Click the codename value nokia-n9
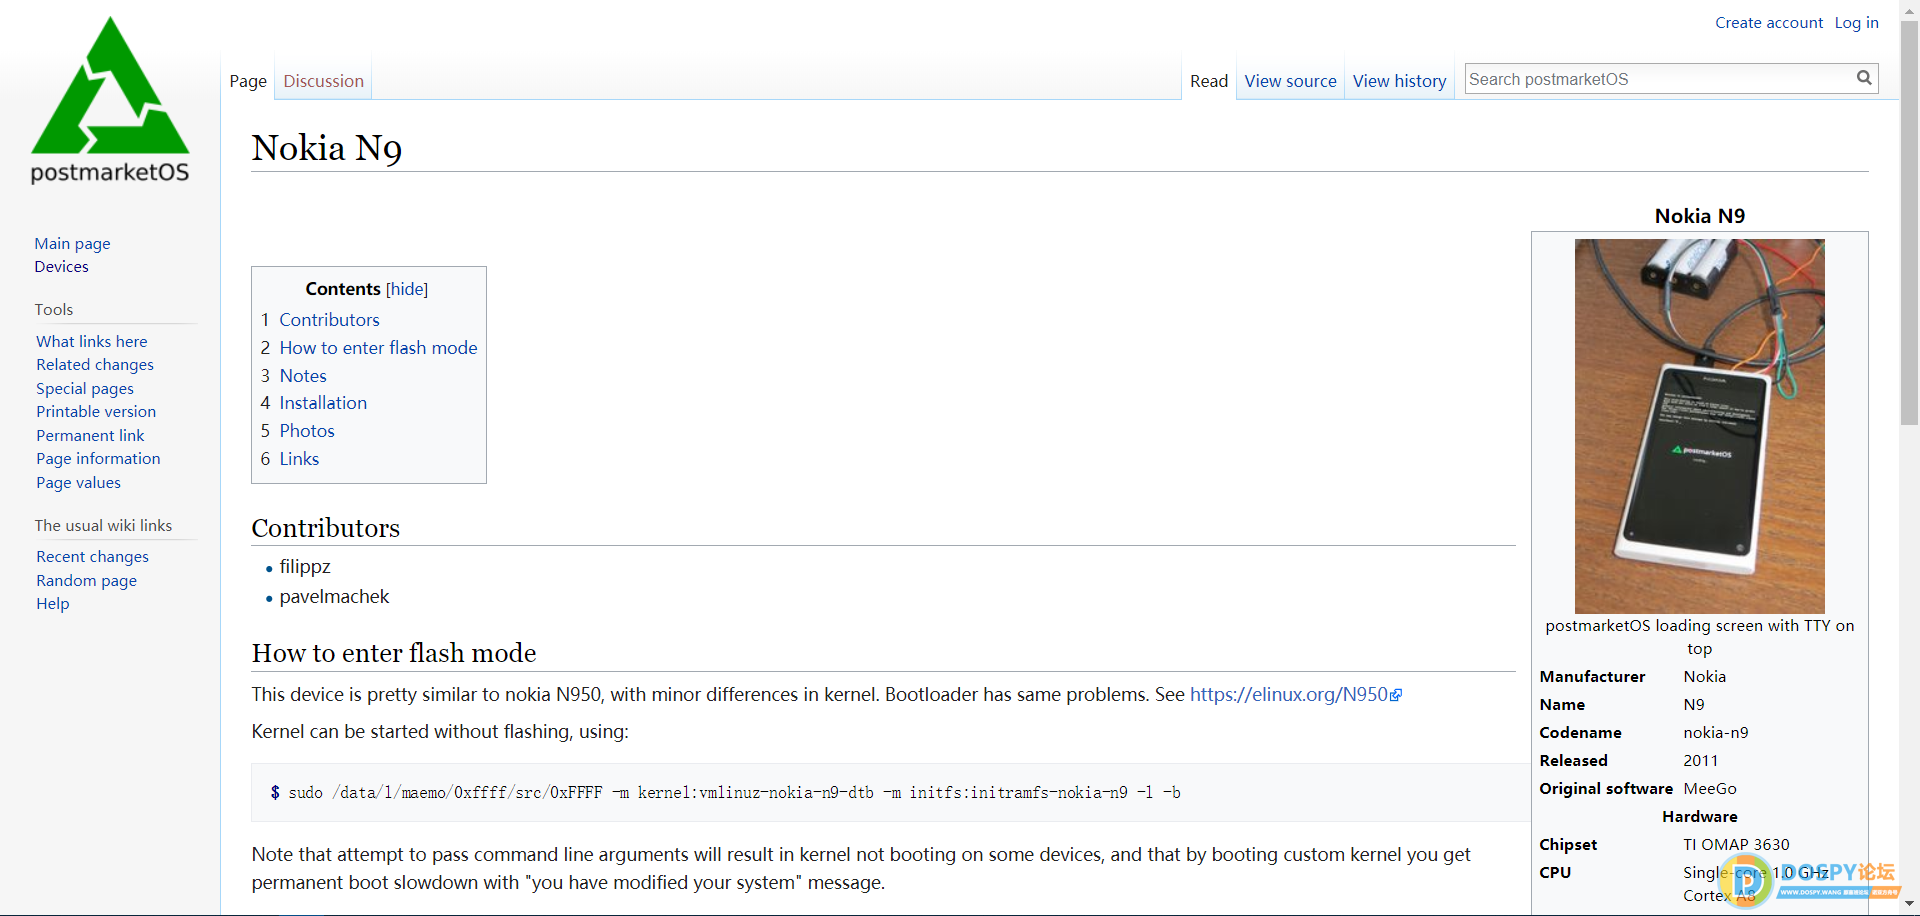This screenshot has width=1920, height=916. (1716, 733)
